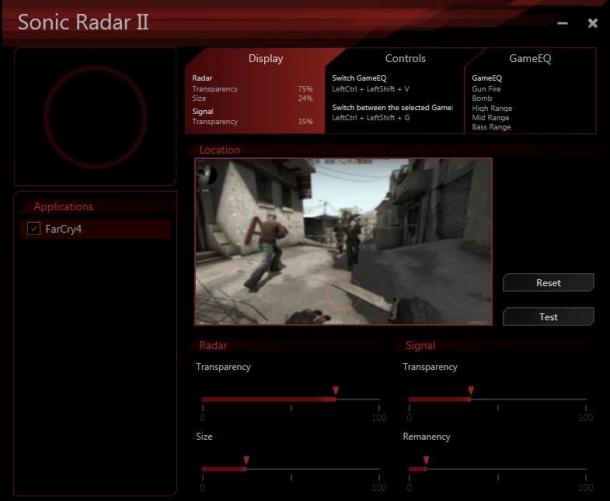Click the Bass Range GameEQ entry
This screenshot has width=610, height=501.
(x=491, y=127)
